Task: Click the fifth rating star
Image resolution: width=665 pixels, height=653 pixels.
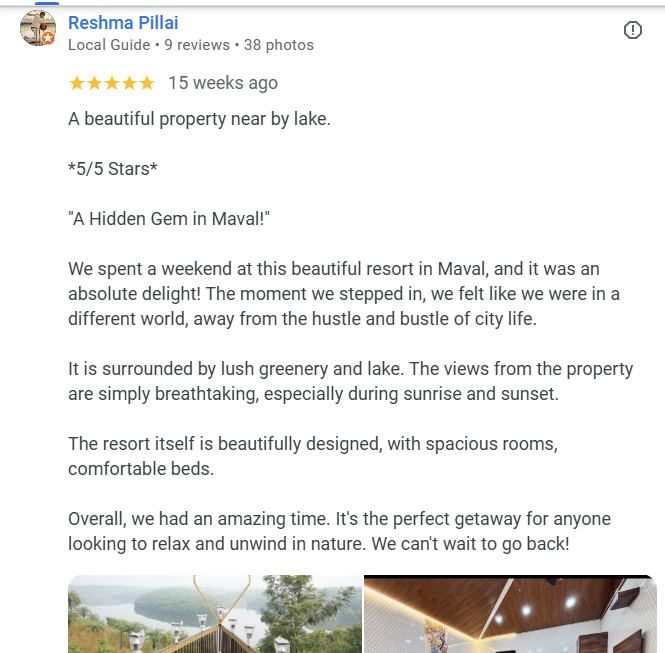Action: tap(146, 83)
